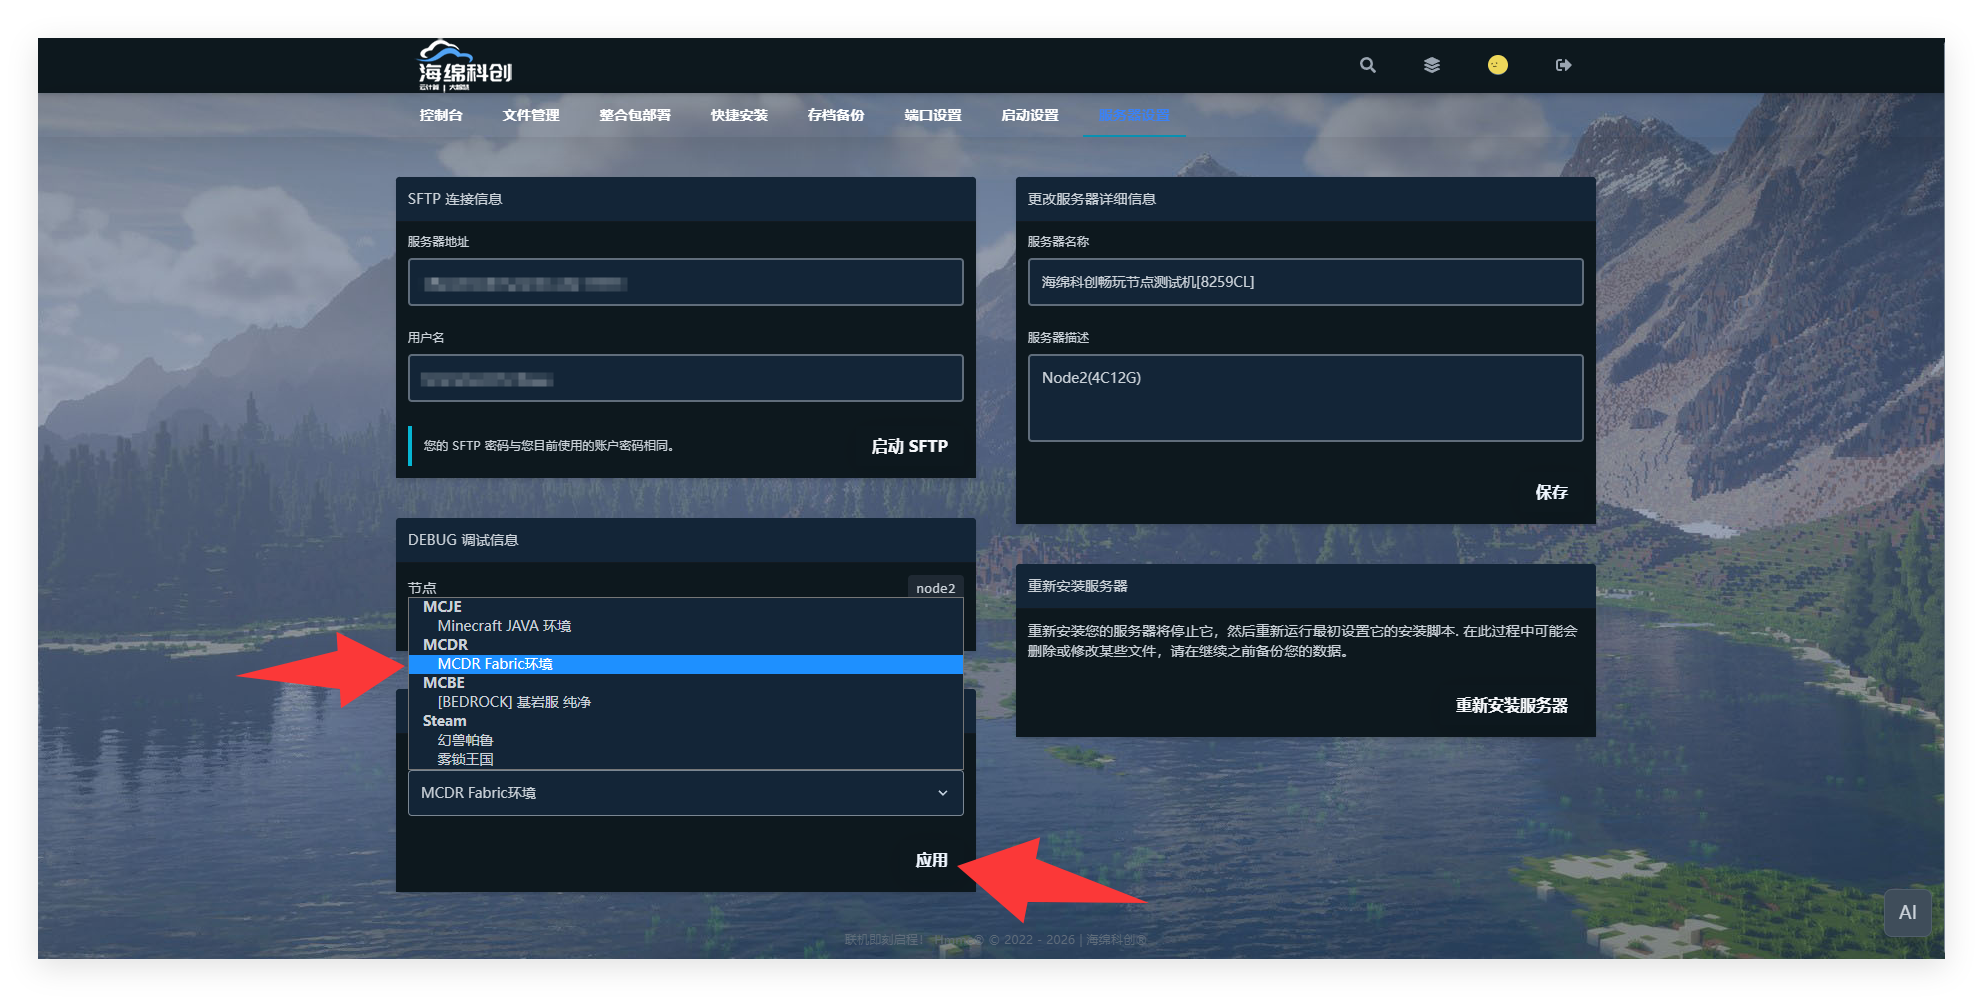1983x997 pixels.
Task: Click the search magnifier icon
Action: 1367,65
